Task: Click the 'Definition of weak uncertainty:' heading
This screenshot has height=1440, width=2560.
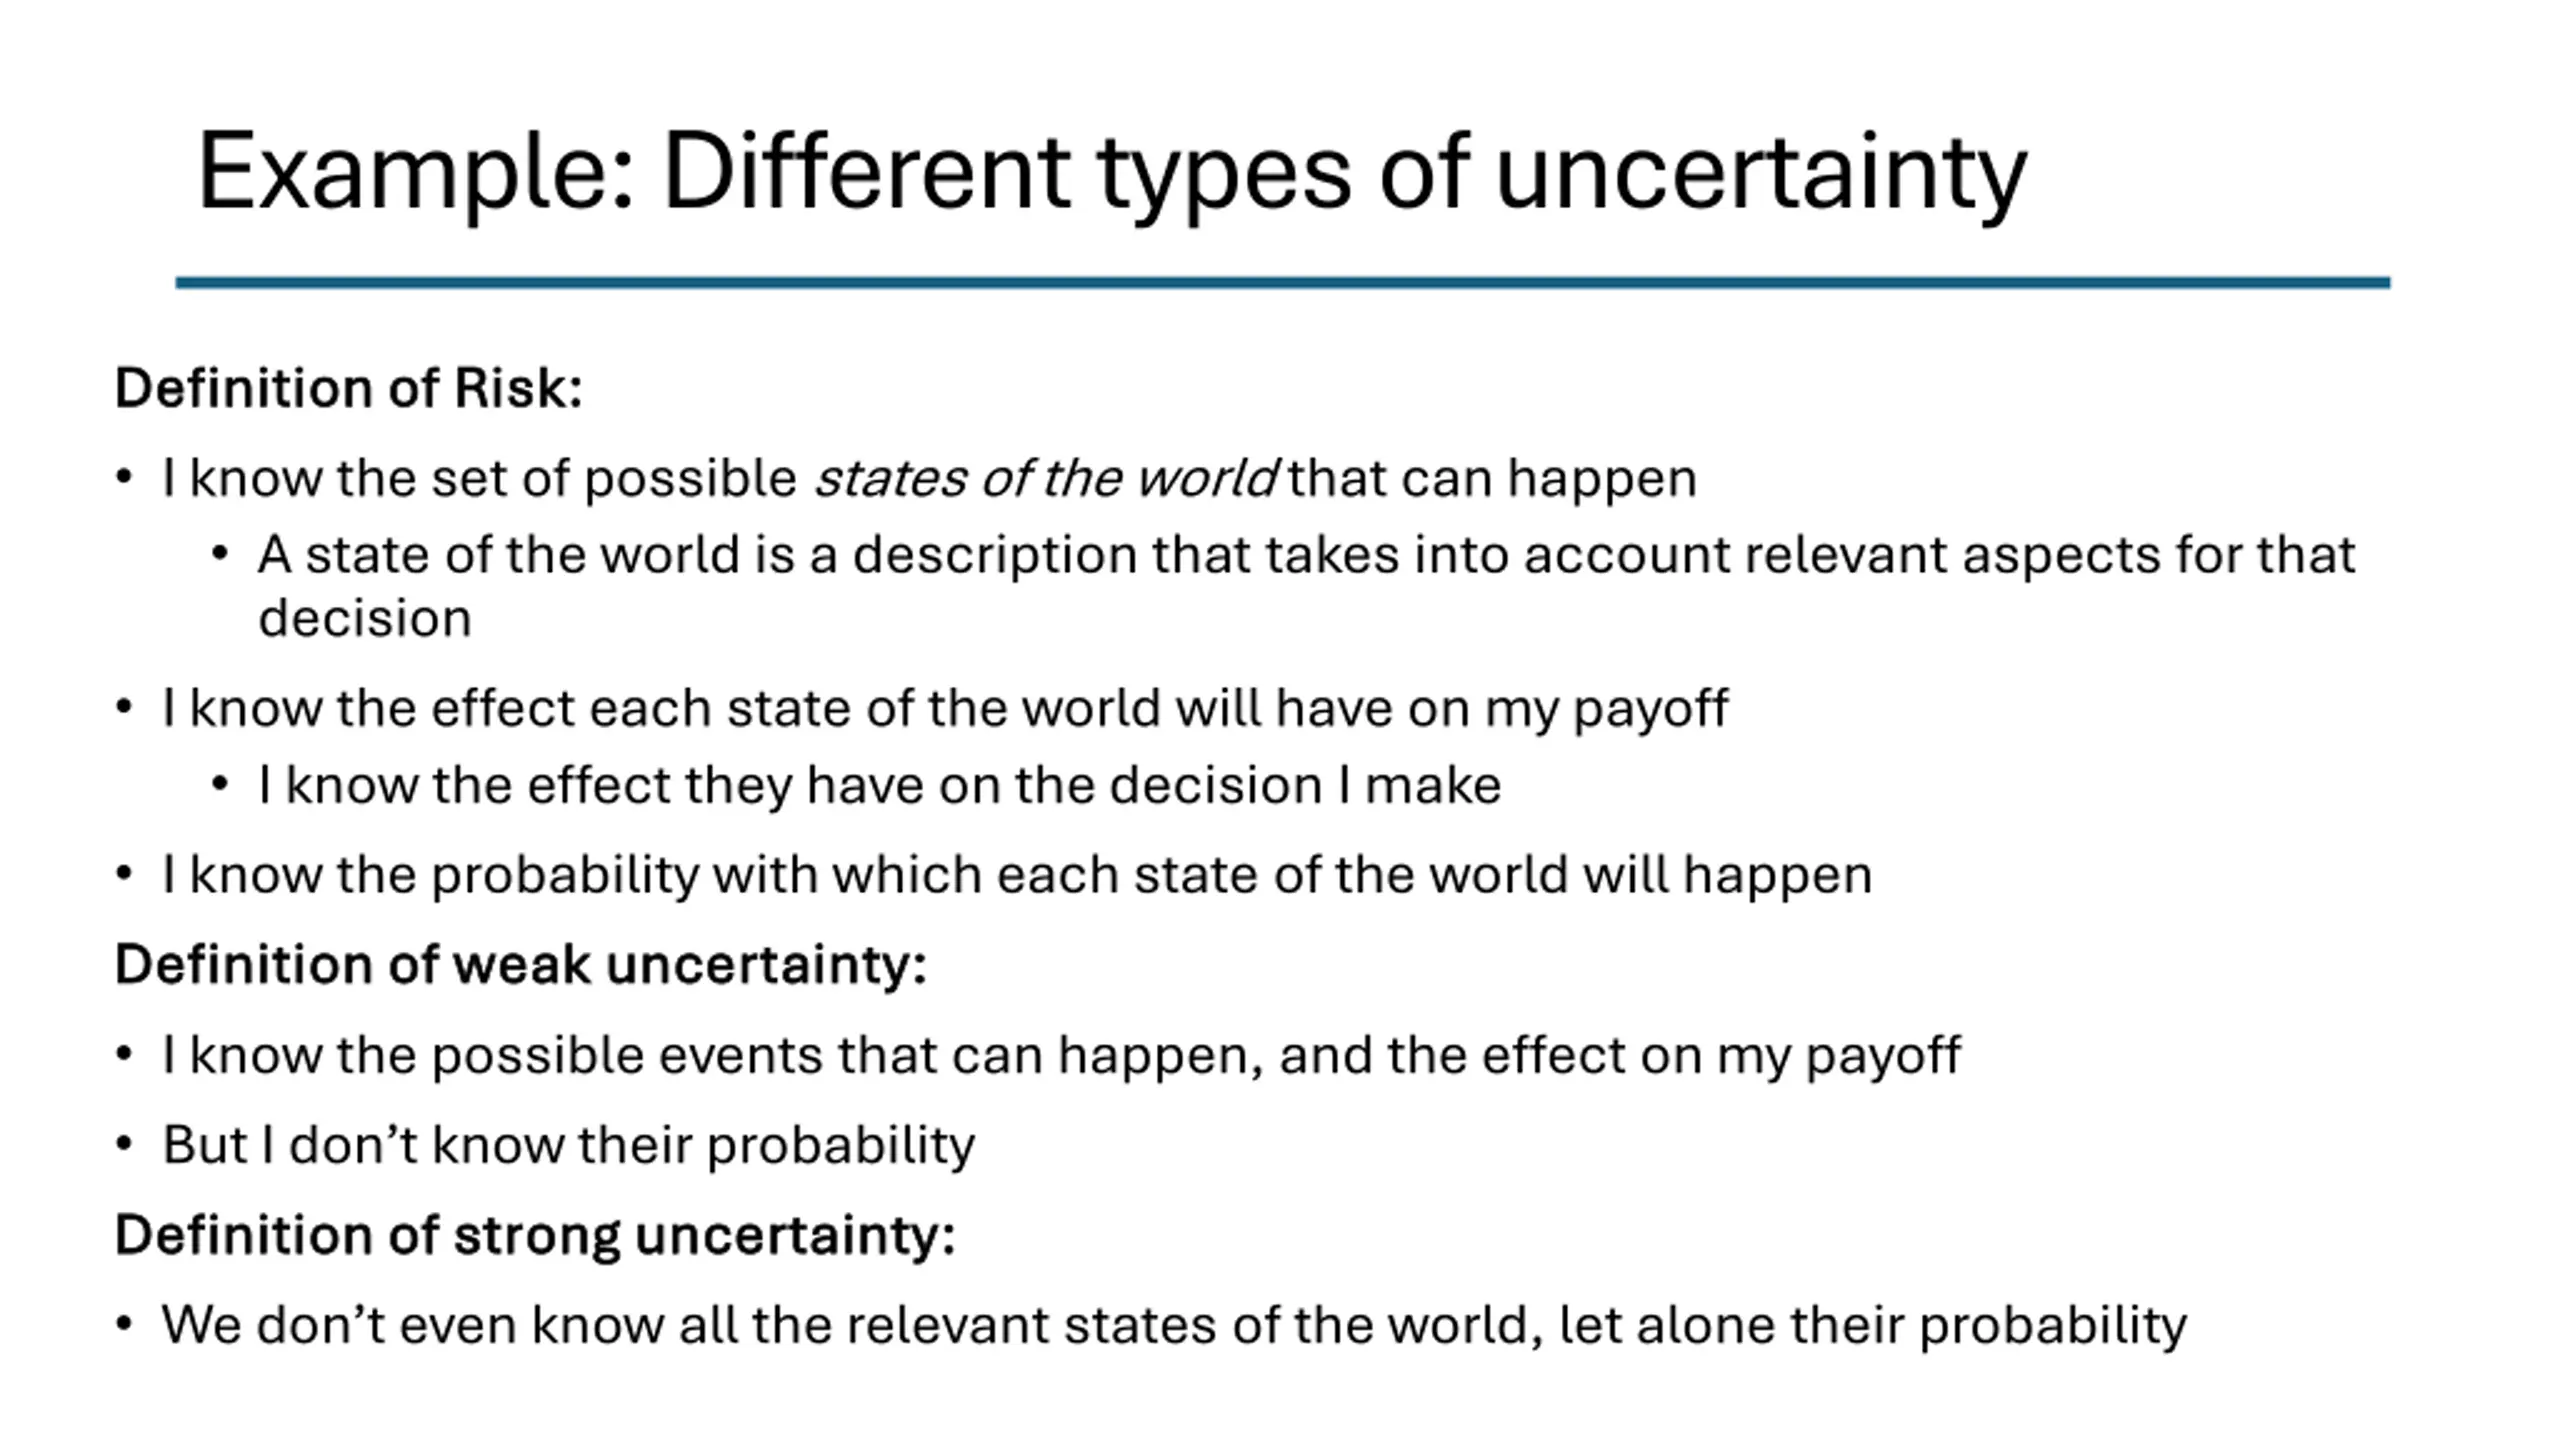Action: tap(521, 965)
